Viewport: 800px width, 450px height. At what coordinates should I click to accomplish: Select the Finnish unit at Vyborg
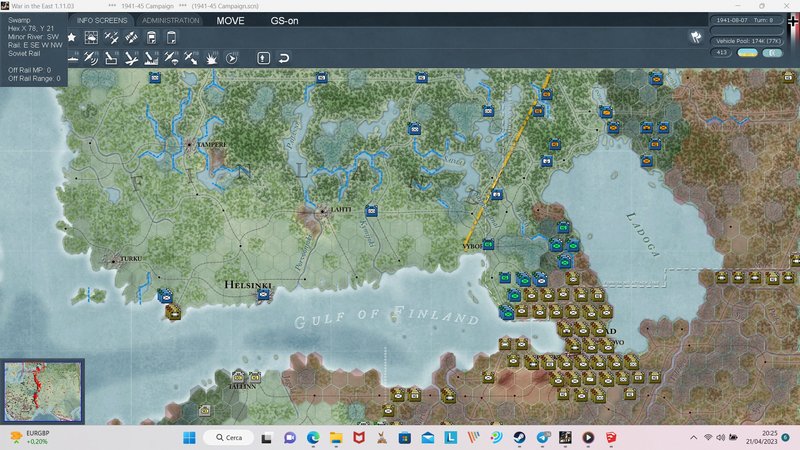click(x=488, y=244)
